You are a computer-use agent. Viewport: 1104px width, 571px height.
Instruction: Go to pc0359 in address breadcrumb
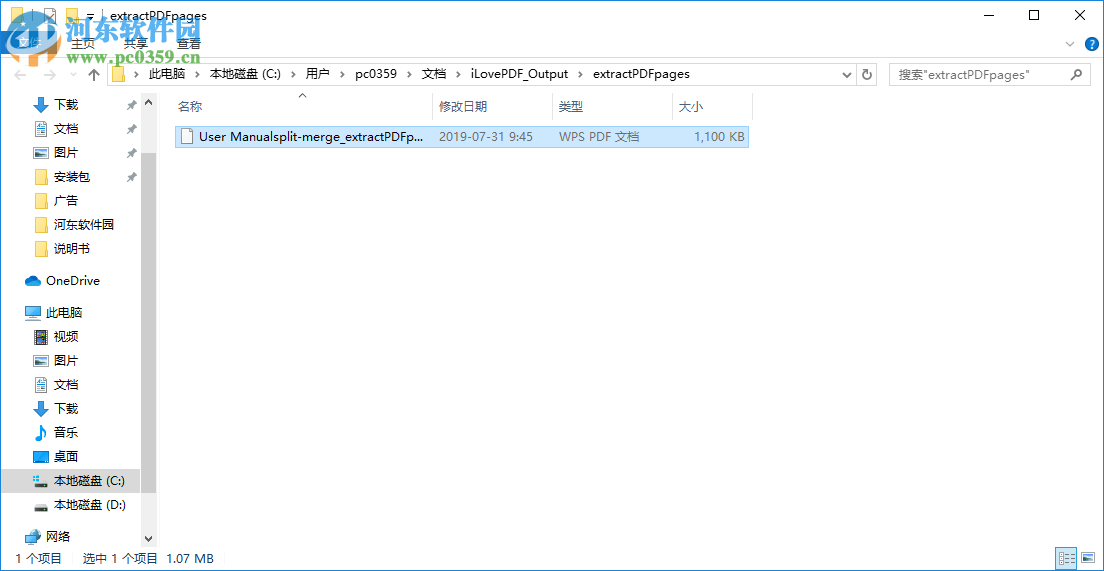pos(377,74)
